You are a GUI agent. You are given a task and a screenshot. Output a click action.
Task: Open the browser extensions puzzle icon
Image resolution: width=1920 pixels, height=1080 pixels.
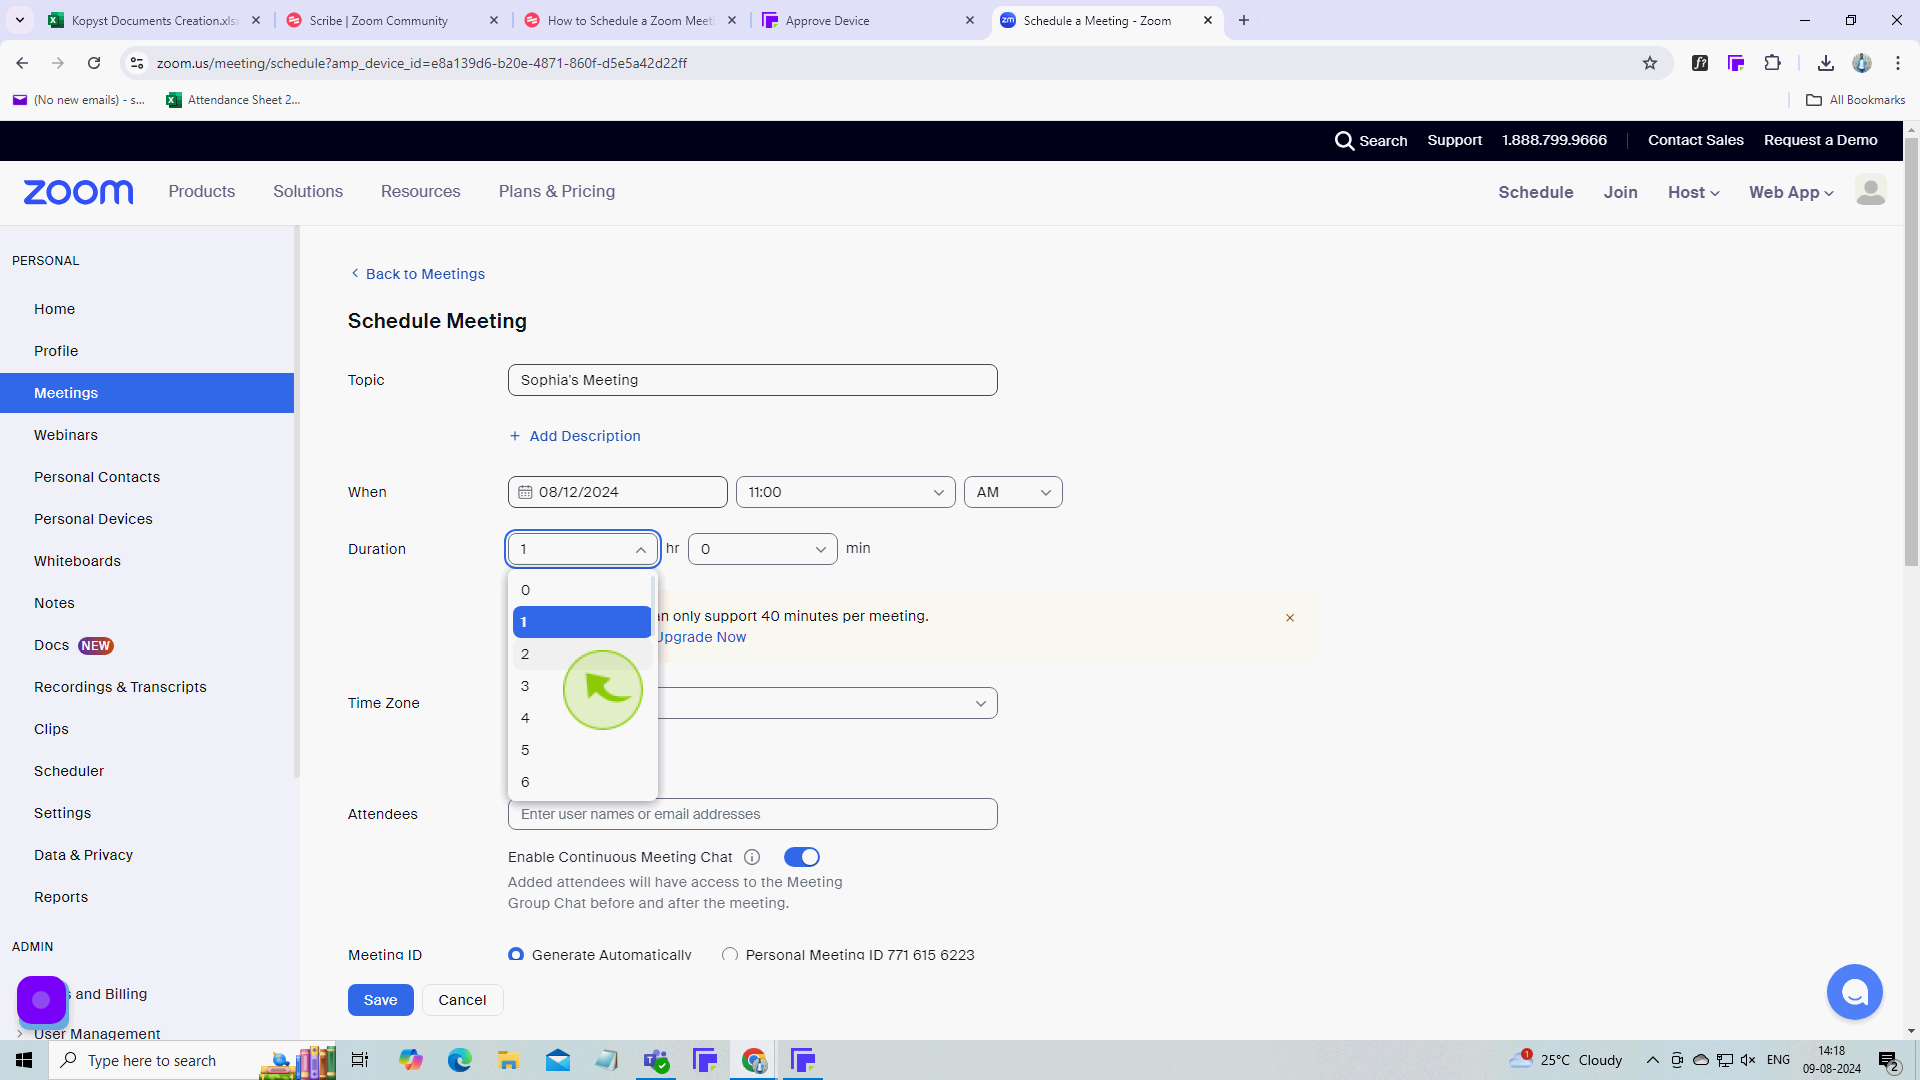[x=1772, y=63]
